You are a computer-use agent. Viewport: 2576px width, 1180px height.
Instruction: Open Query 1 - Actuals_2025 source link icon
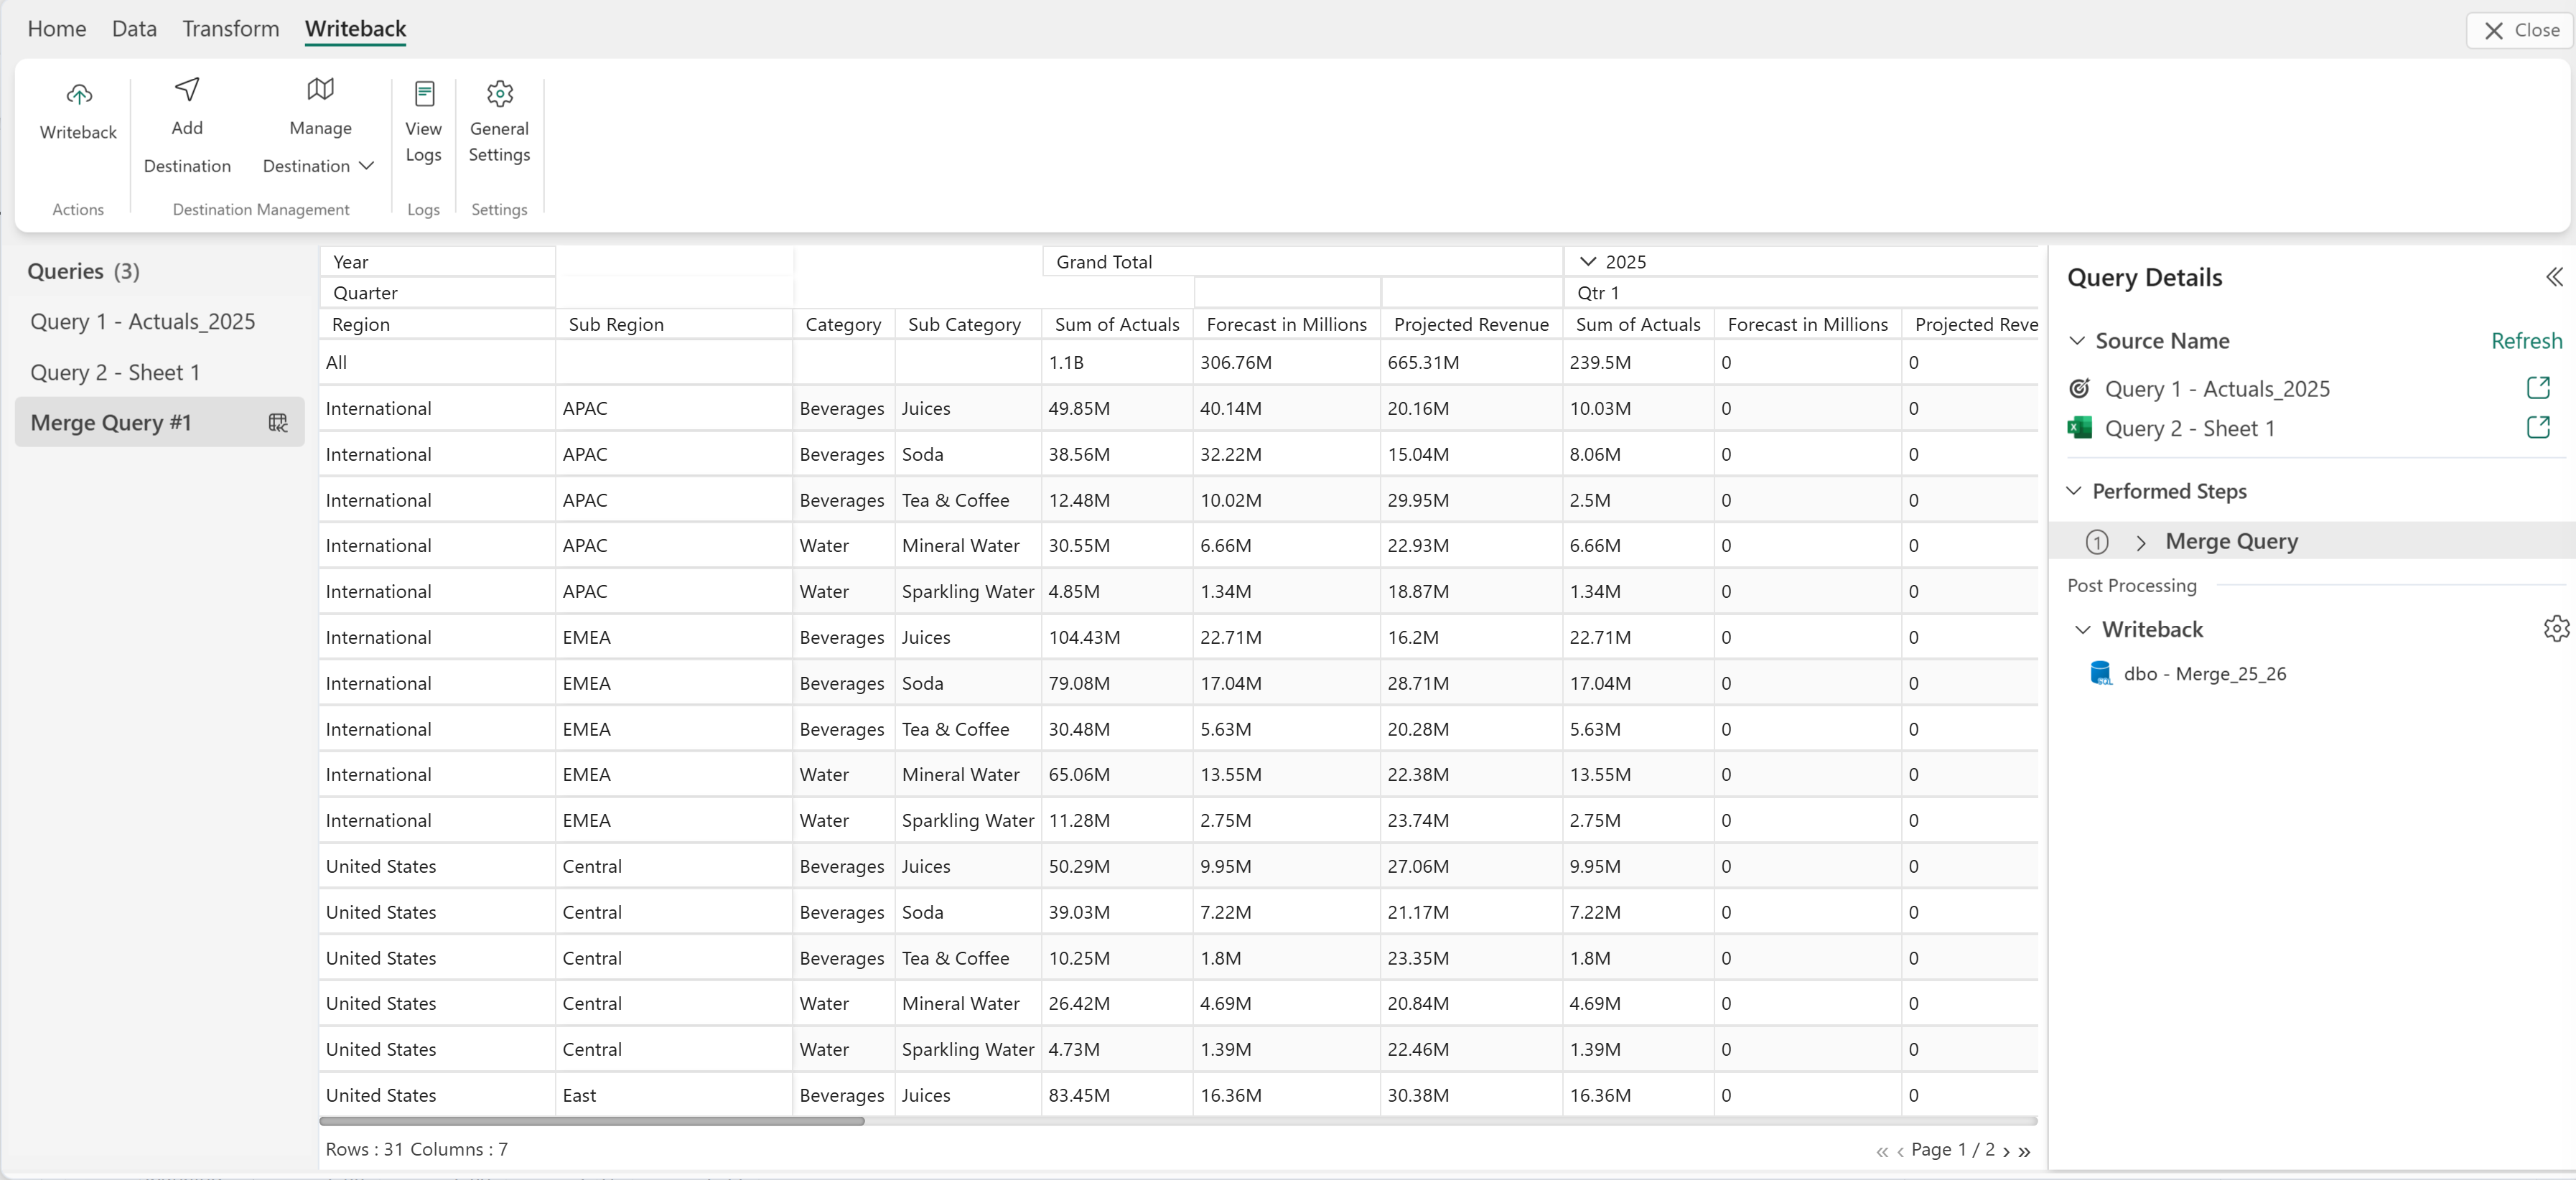pos(2537,388)
